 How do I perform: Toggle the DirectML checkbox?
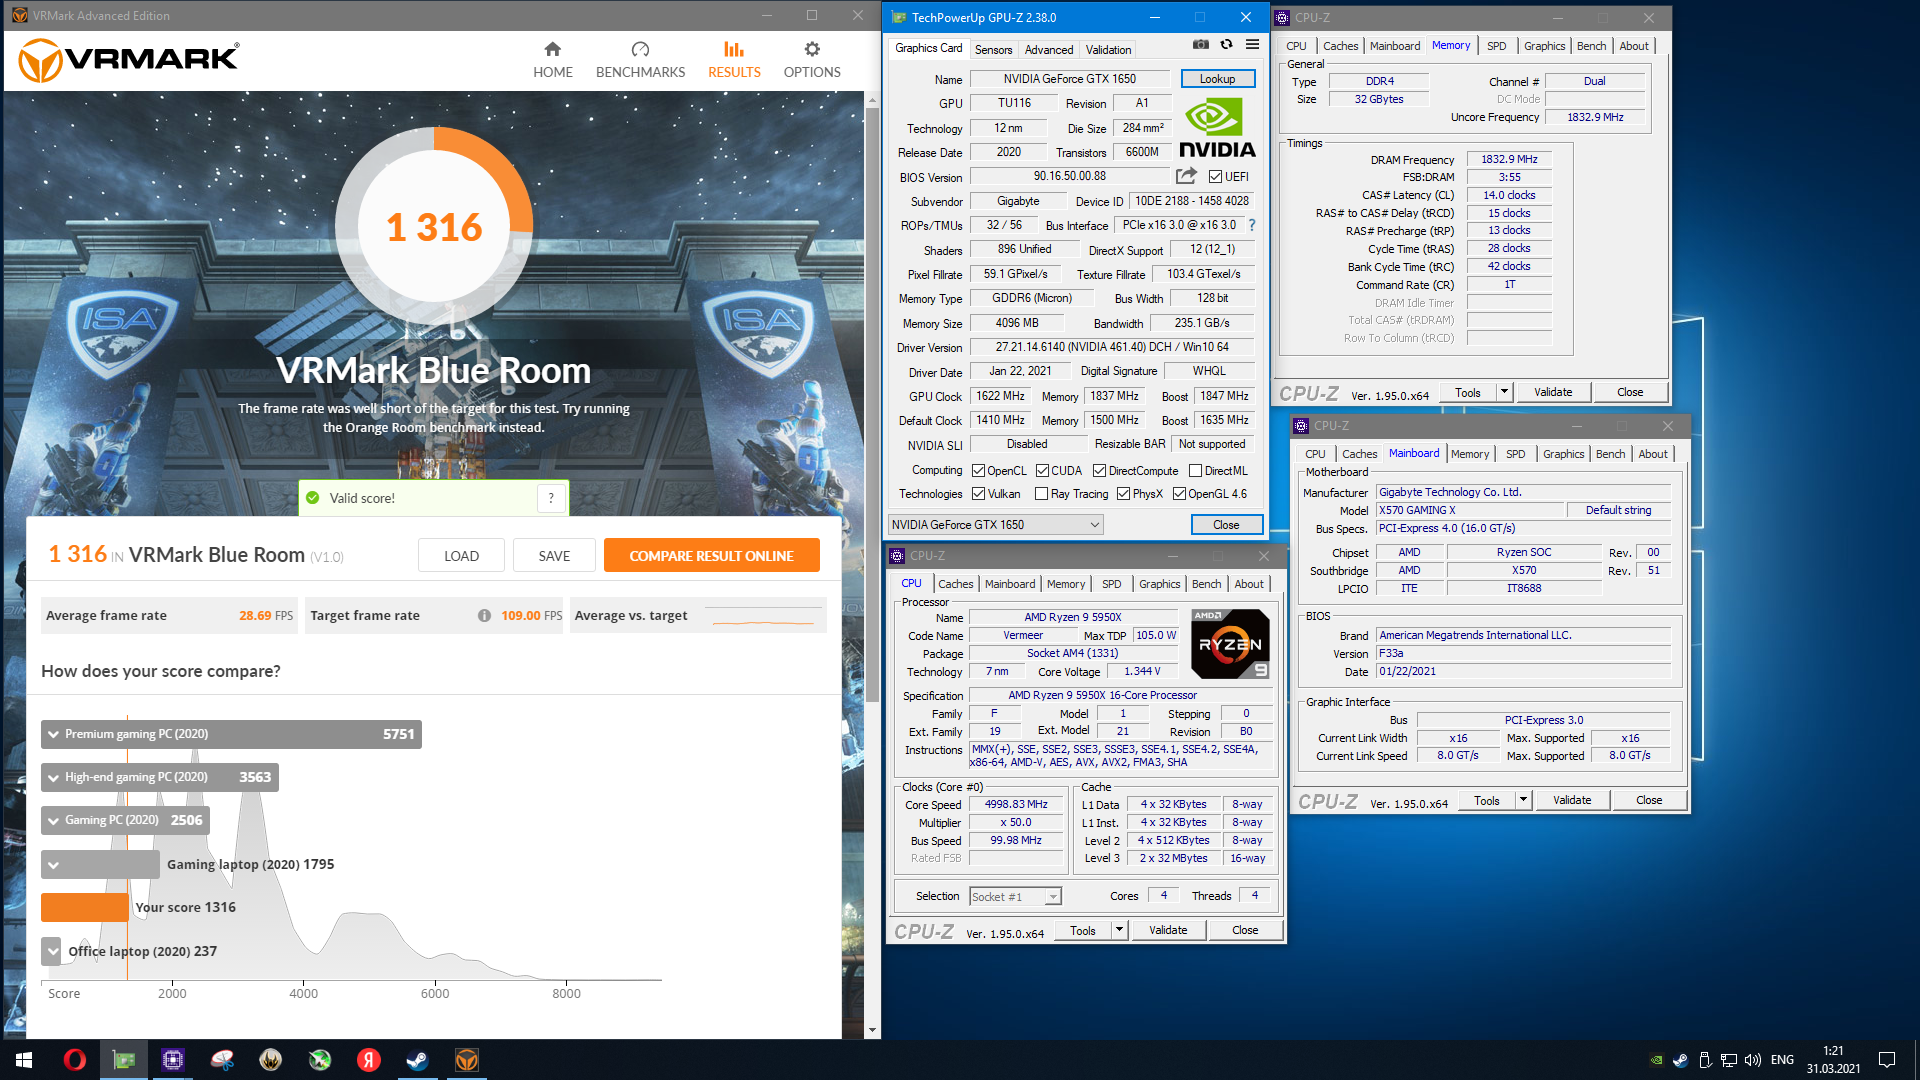pos(1195,471)
